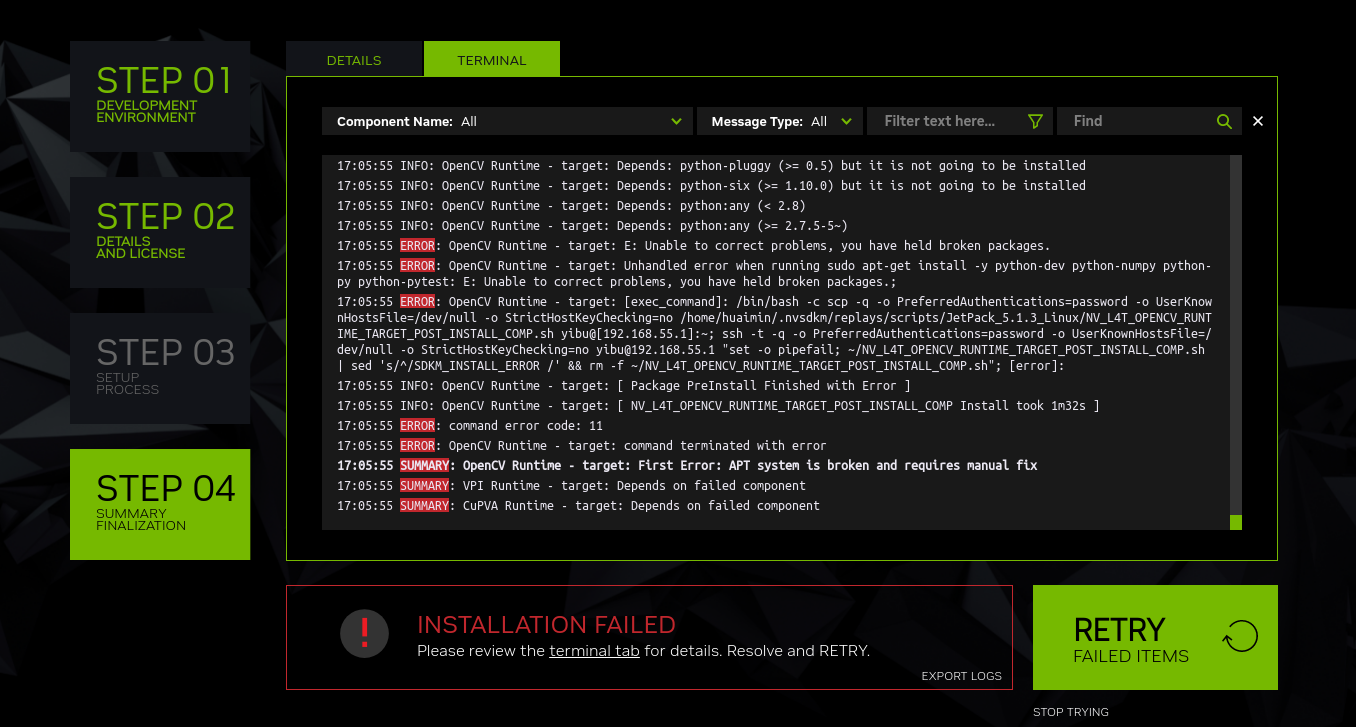Go to Step 01 Development Environment
The height and width of the screenshot is (727, 1356).
[x=160, y=96]
